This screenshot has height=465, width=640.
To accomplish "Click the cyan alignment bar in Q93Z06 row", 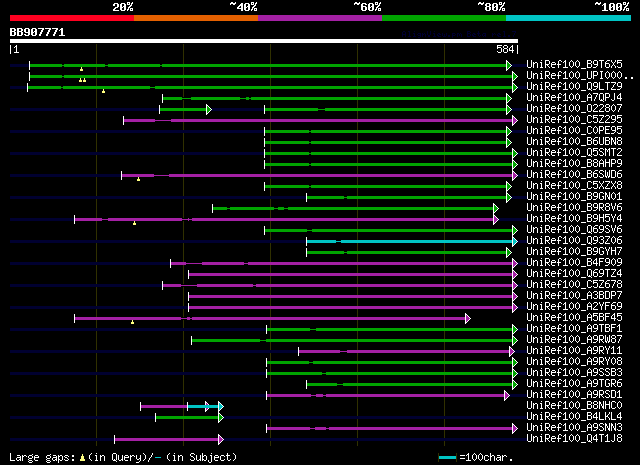I will pyautogui.click(x=412, y=242).
